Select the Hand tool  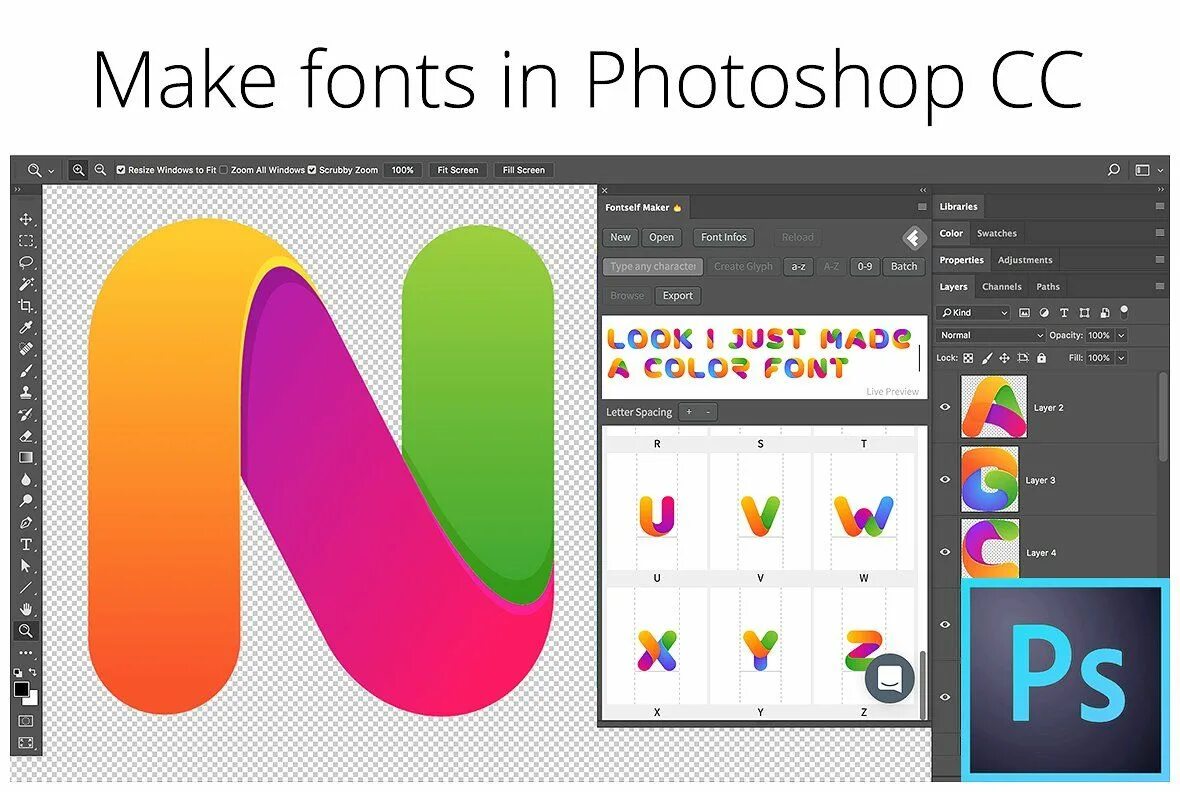click(x=26, y=609)
